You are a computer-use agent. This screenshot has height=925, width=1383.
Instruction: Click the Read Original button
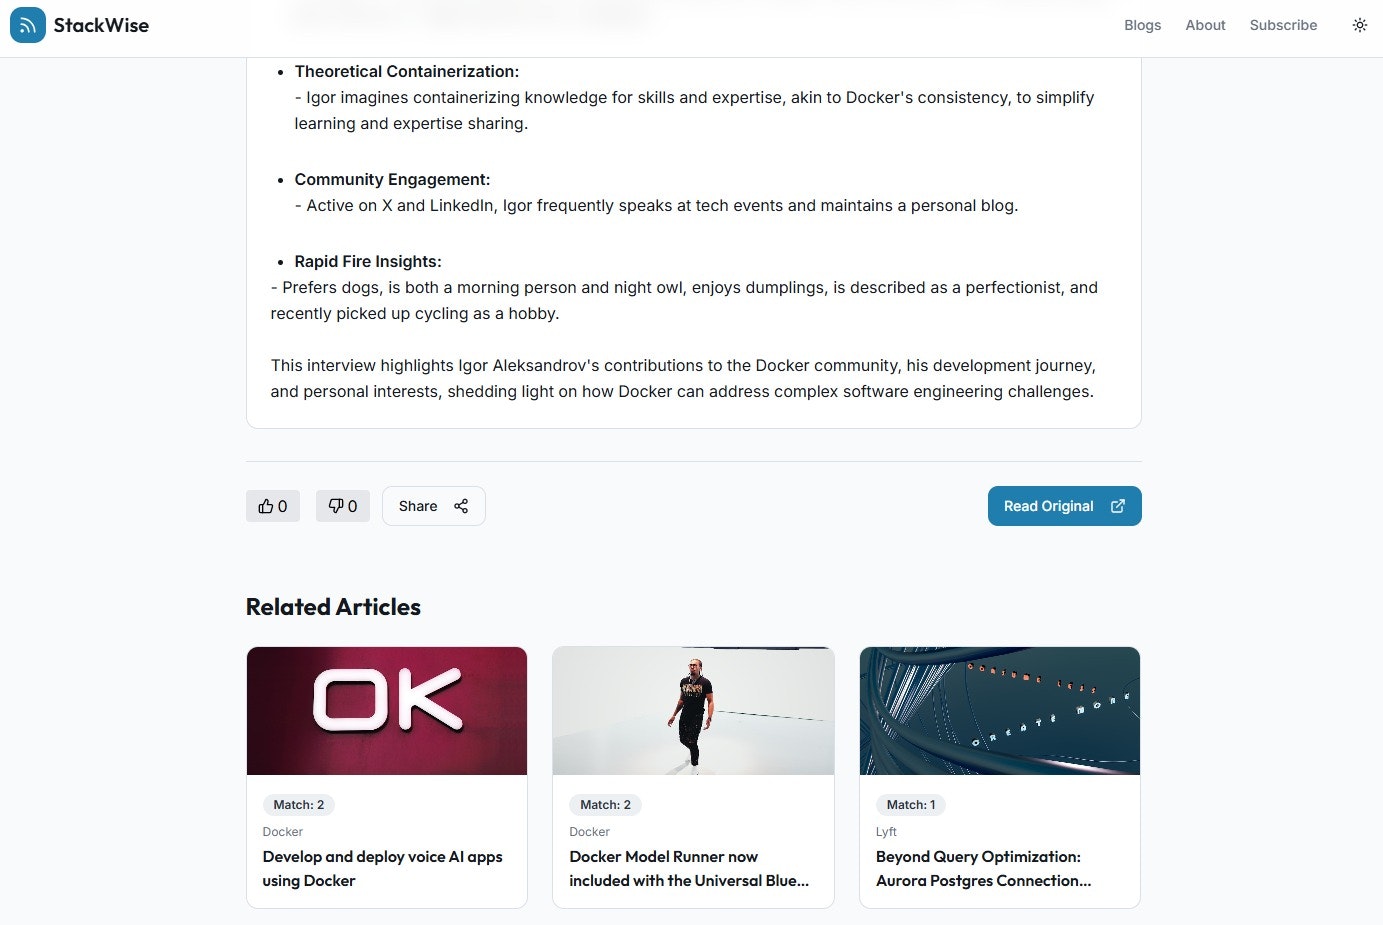[x=1064, y=506]
